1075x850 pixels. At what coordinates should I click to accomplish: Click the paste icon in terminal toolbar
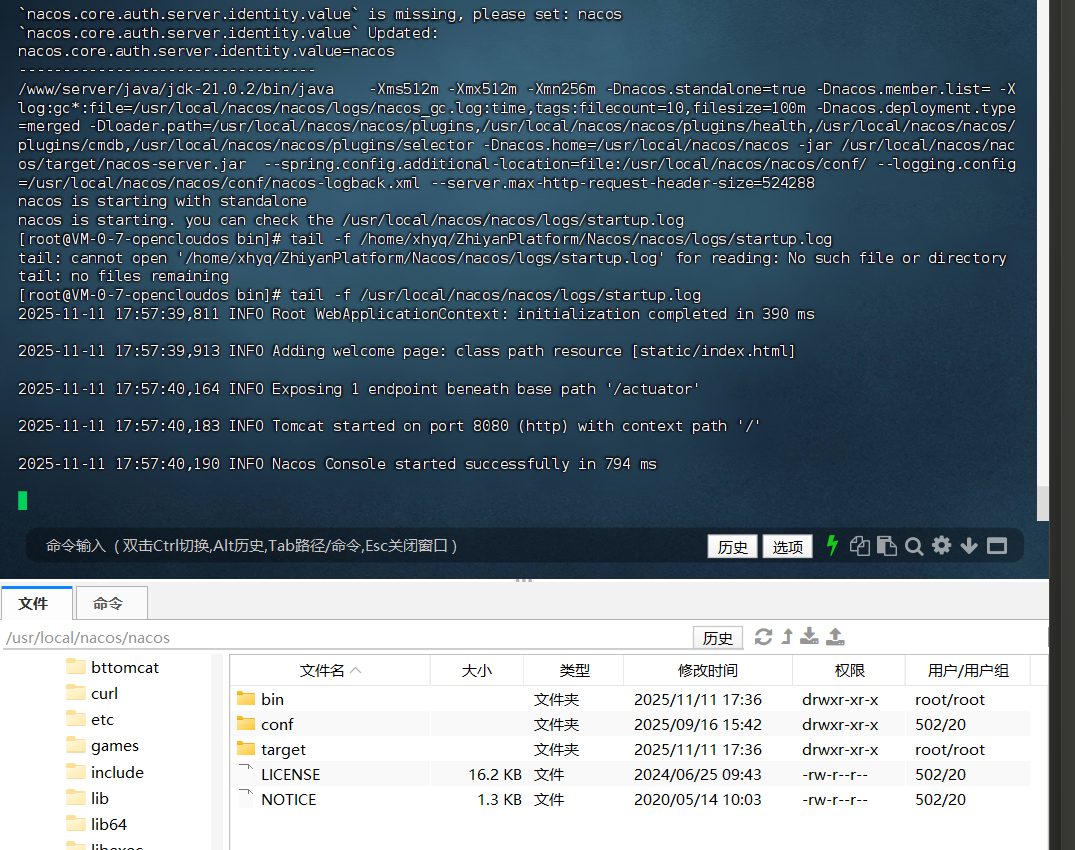[886, 546]
